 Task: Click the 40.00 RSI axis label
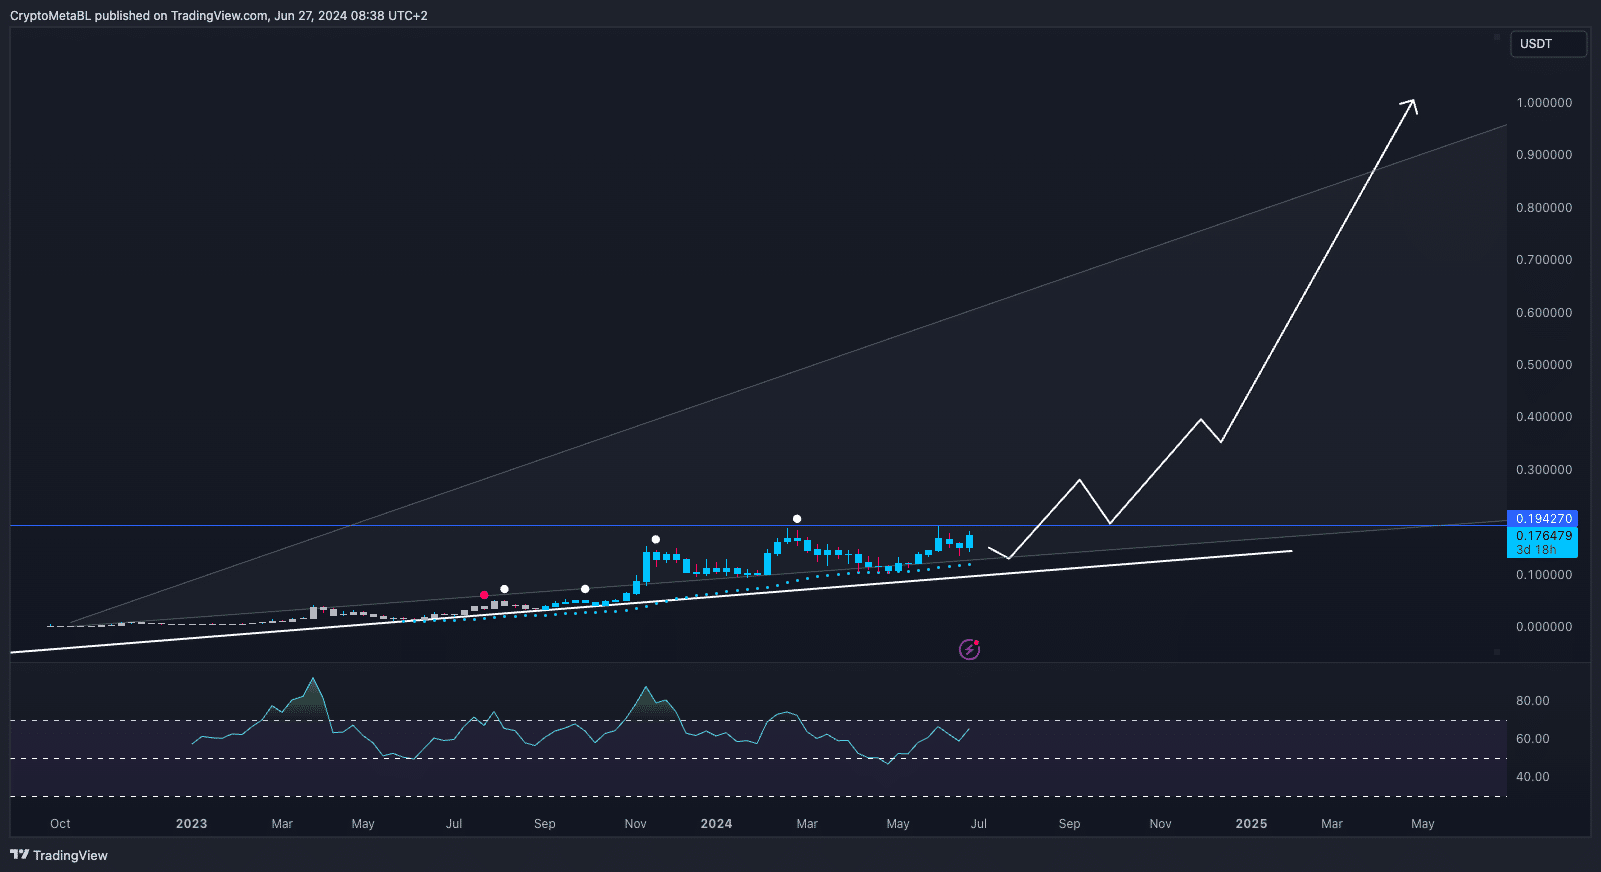pos(1533,777)
